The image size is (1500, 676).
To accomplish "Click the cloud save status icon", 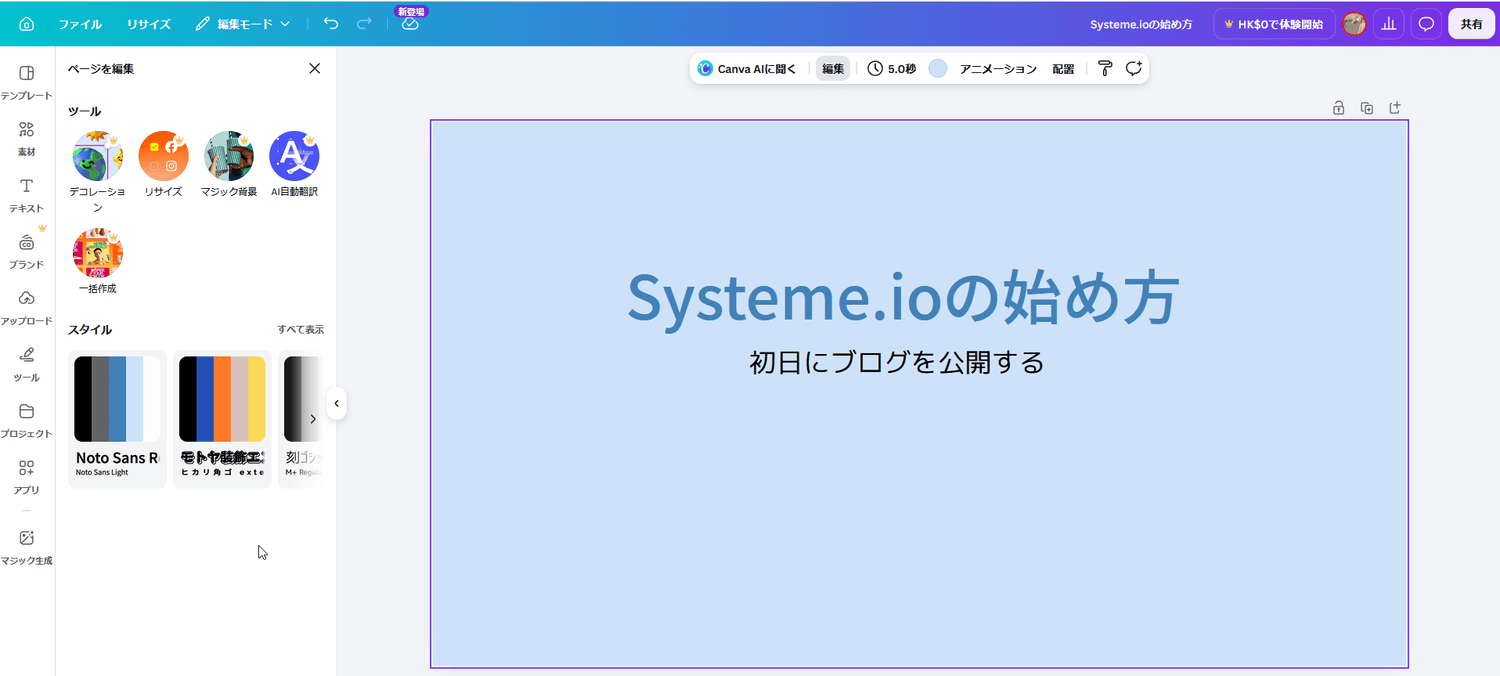I will (x=410, y=24).
